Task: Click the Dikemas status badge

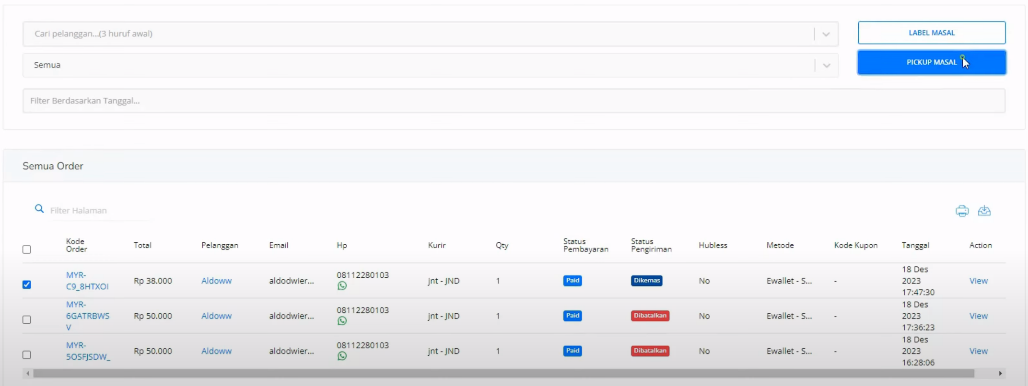Action: pyautogui.click(x=646, y=280)
